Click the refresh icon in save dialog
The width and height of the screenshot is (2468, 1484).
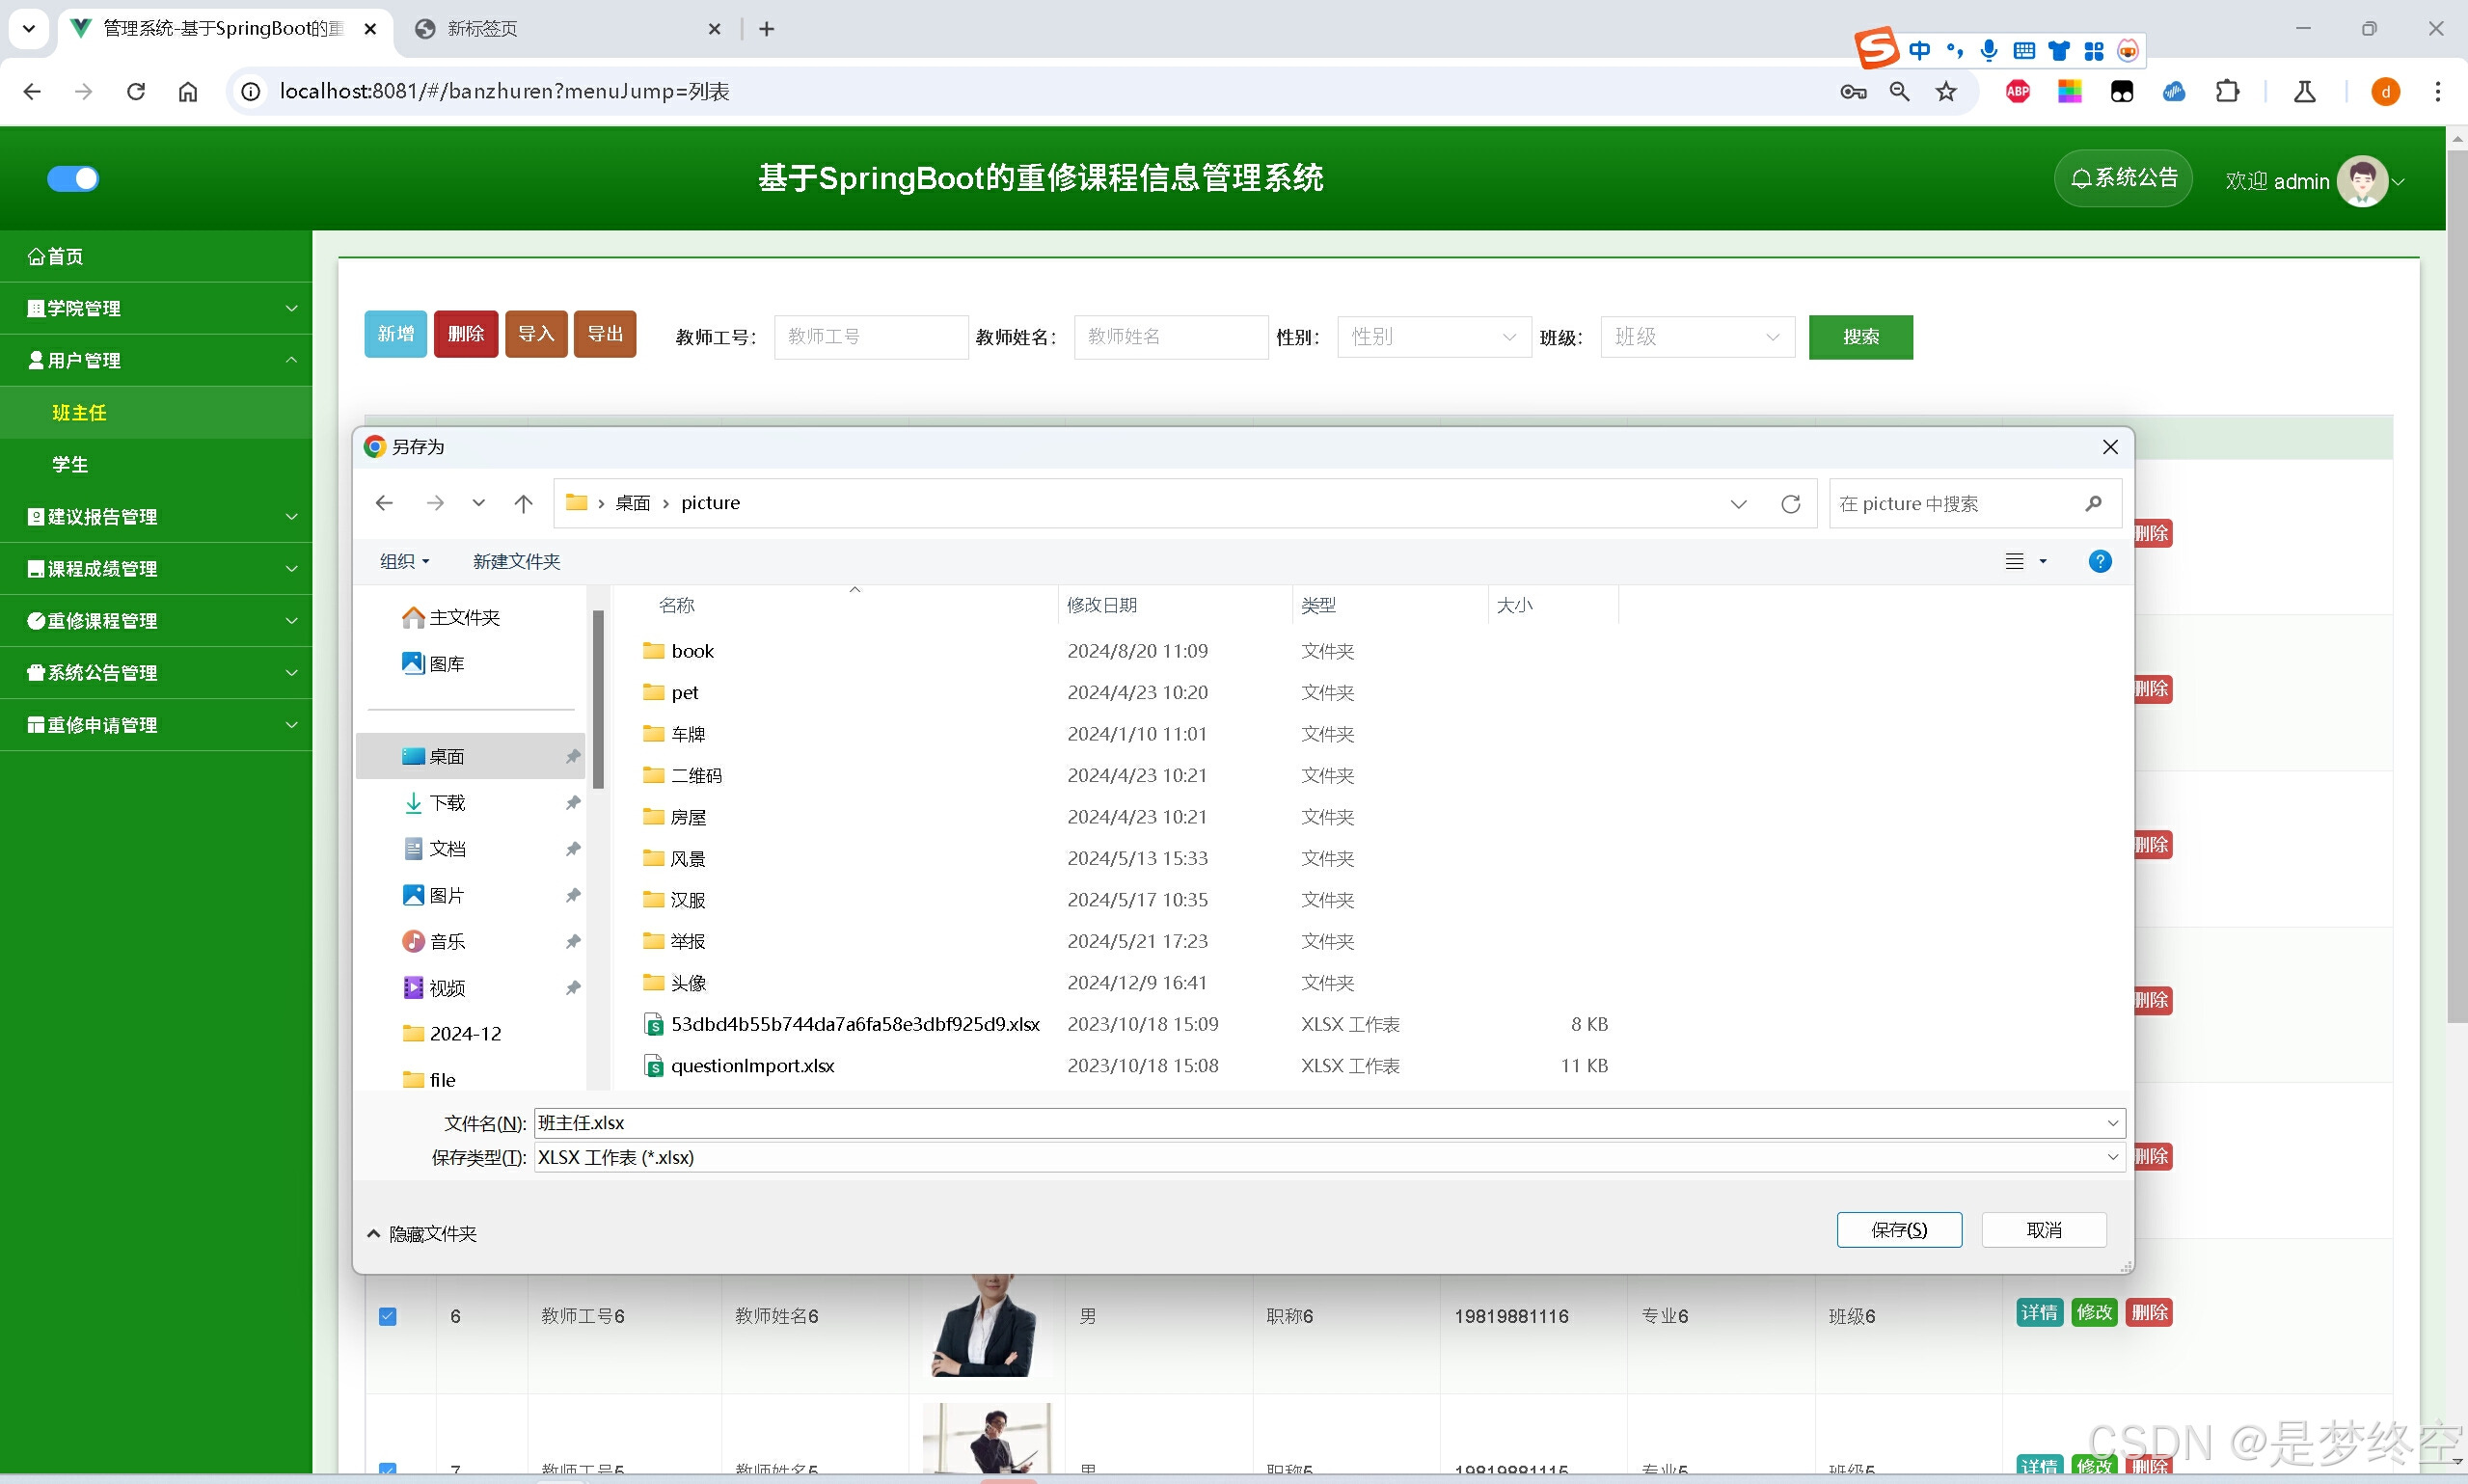(x=1790, y=504)
